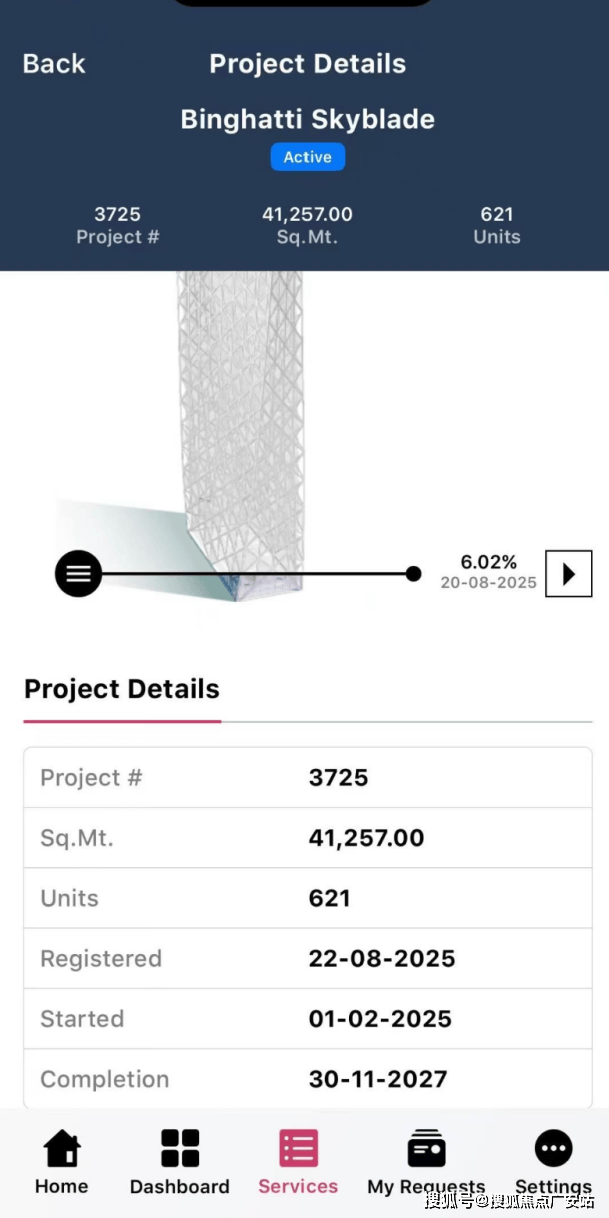
Task: Tap the blue Active status badge
Action: point(307,157)
